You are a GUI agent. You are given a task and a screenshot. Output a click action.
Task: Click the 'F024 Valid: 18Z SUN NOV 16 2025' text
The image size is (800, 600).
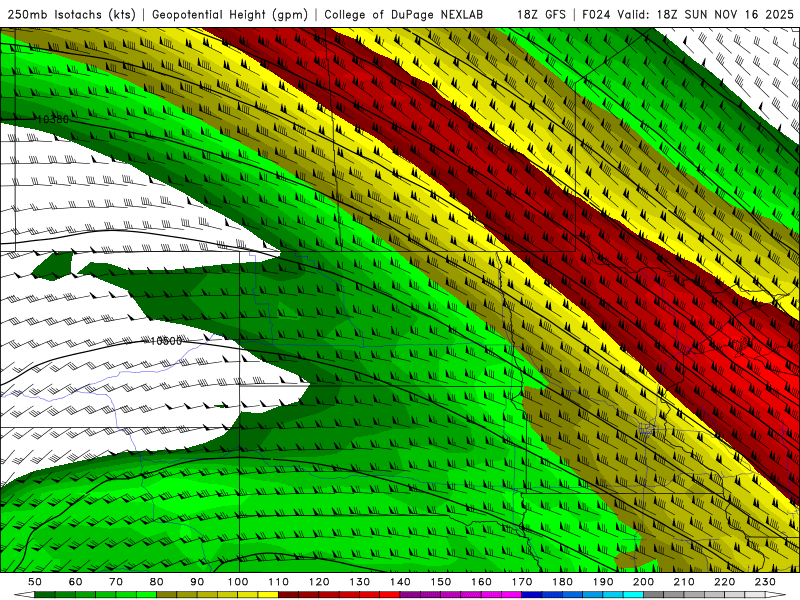click(x=688, y=14)
